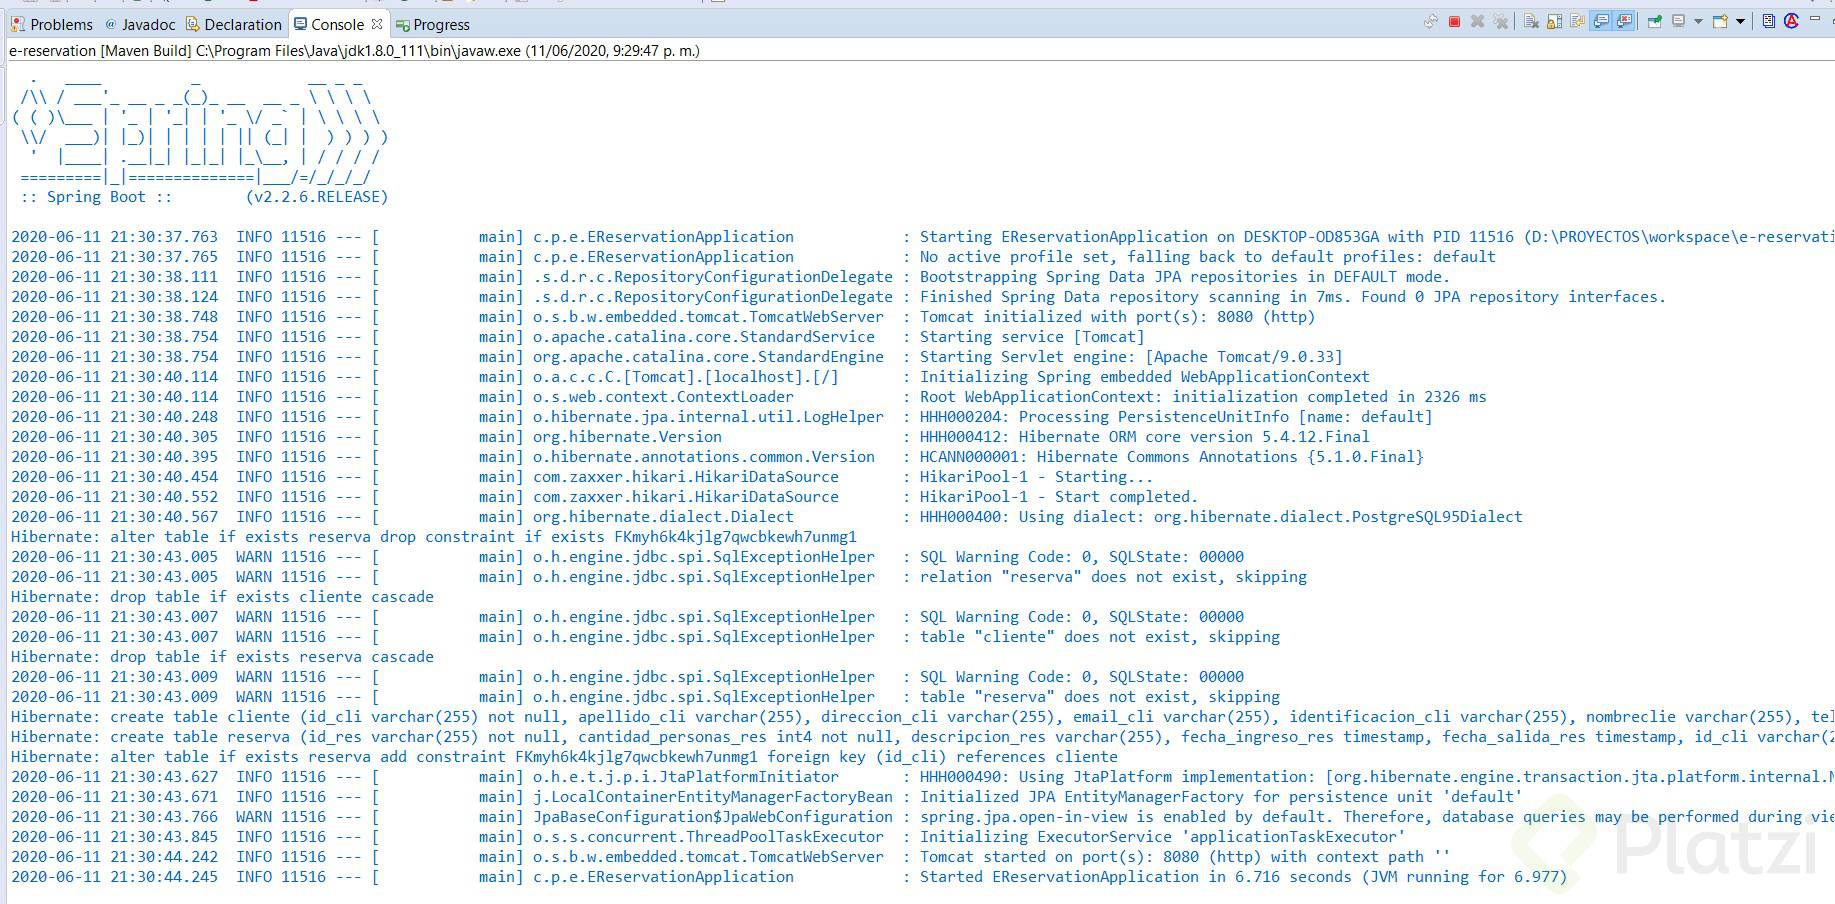Click 'Tomcat initialized with port(s): 8080' line
Viewport: 1835px width, 904px height.
click(663, 317)
